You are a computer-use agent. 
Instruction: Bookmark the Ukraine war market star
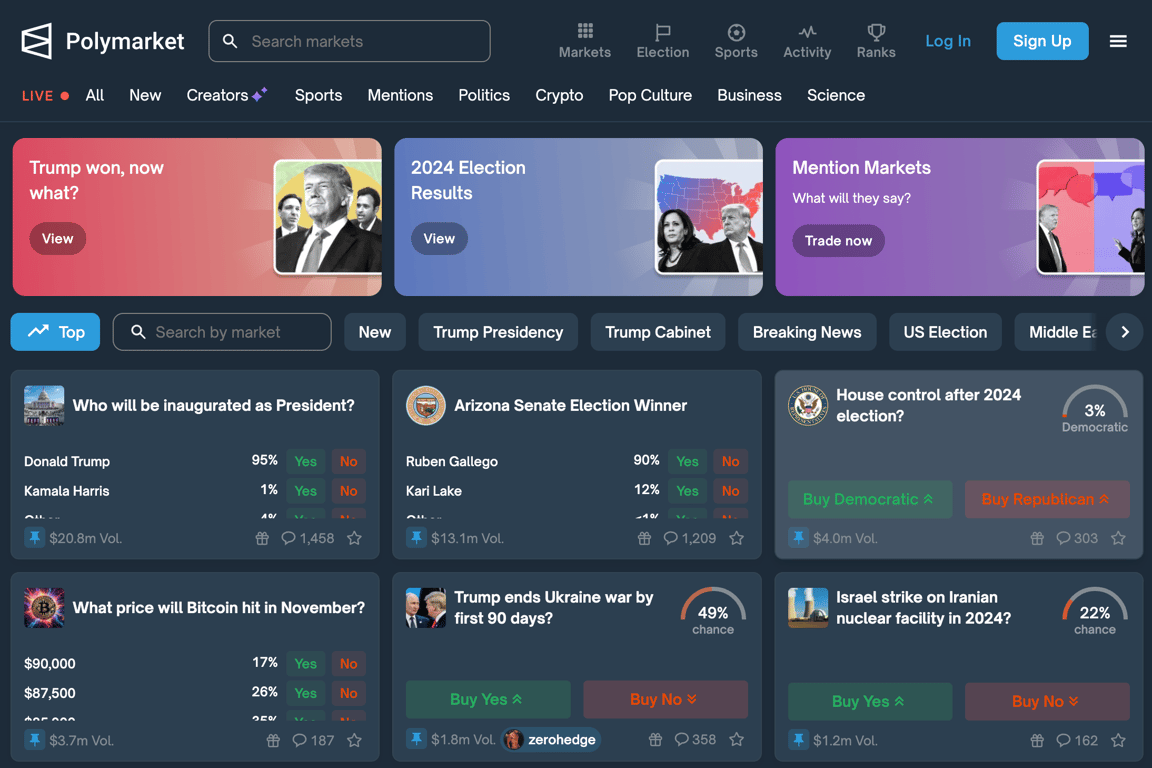pos(736,739)
